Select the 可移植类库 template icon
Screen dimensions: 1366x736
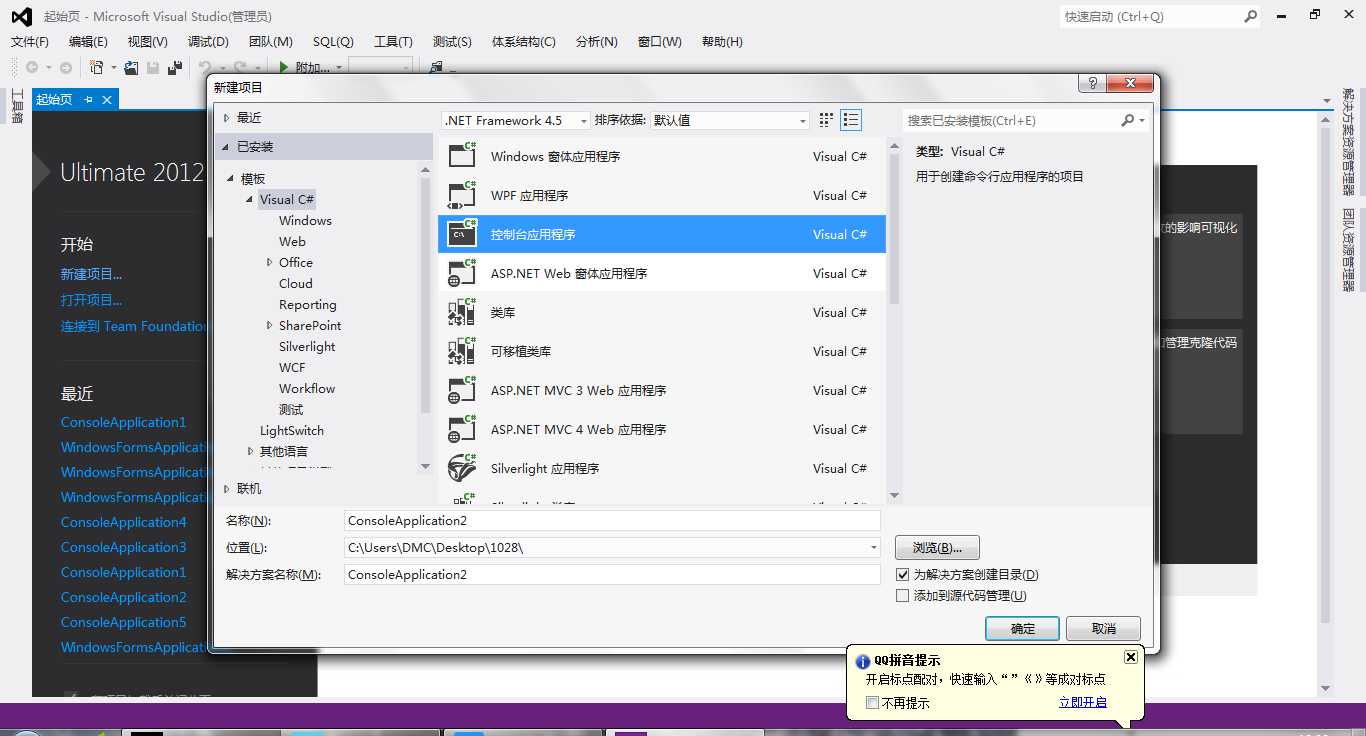pyautogui.click(x=462, y=351)
